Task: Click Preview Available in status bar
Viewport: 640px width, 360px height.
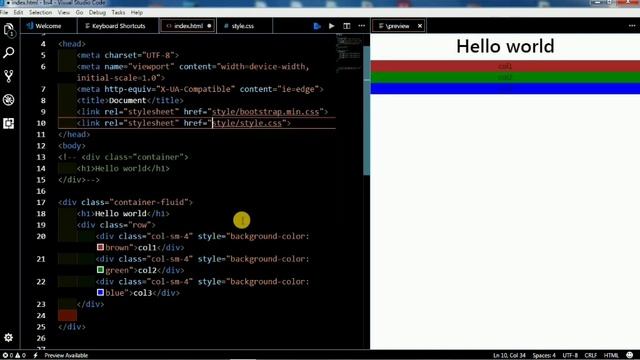Action: pos(66,356)
